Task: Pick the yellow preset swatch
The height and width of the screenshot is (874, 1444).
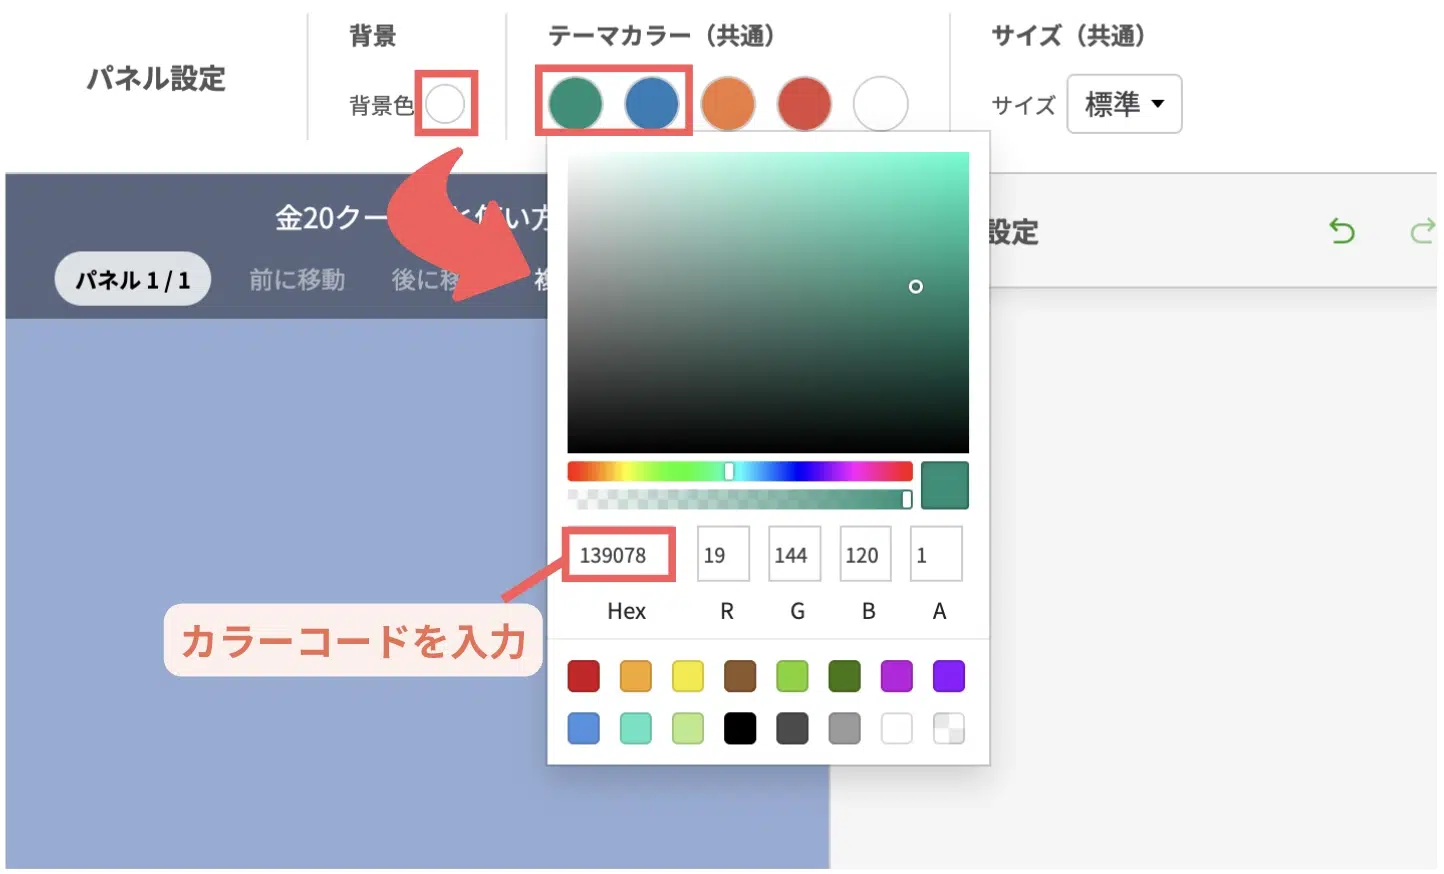Action: (x=688, y=676)
